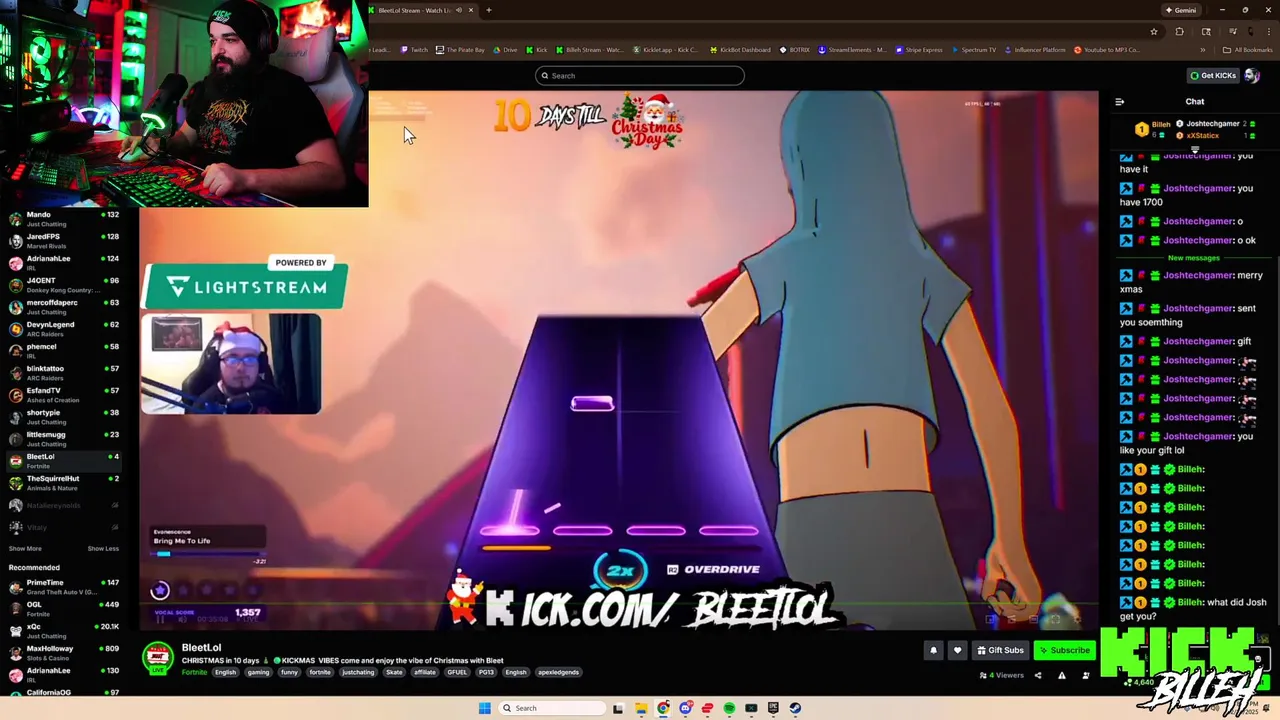
Task: Bookmark this page with star icon
Action: point(1154,32)
